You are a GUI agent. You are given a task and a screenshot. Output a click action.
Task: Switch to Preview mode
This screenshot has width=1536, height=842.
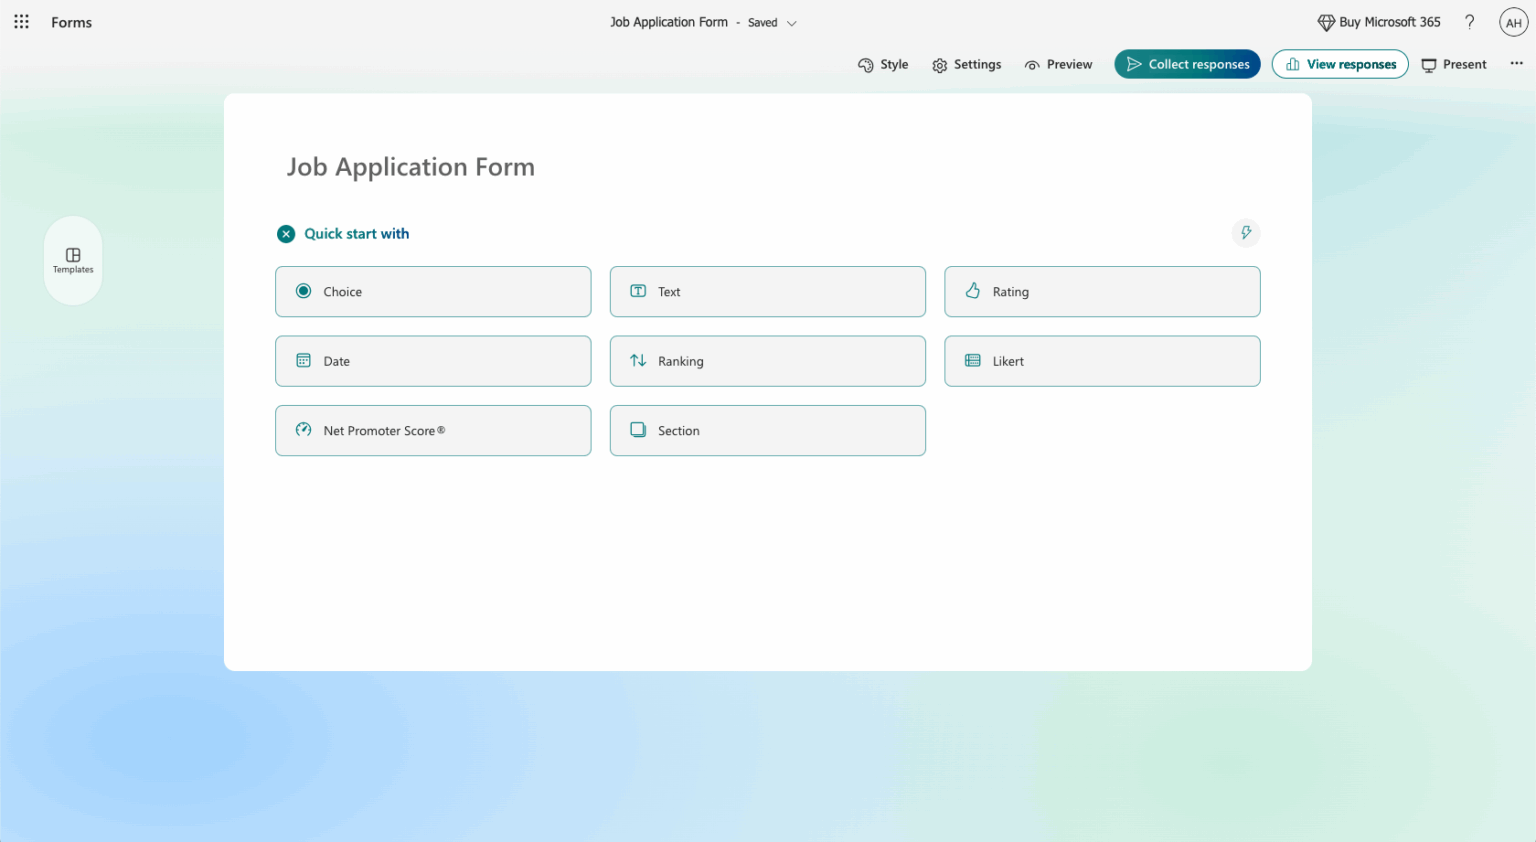click(1058, 63)
